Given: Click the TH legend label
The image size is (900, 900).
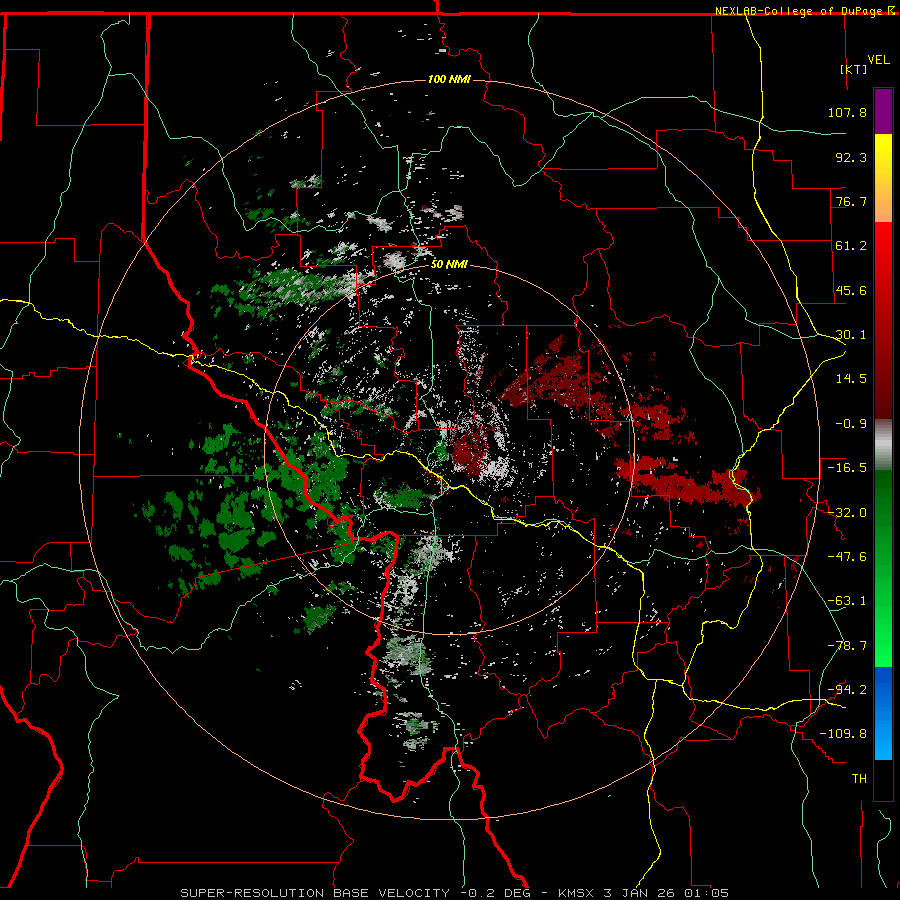Looking at the screenshot, I should (x=859, y=779).
